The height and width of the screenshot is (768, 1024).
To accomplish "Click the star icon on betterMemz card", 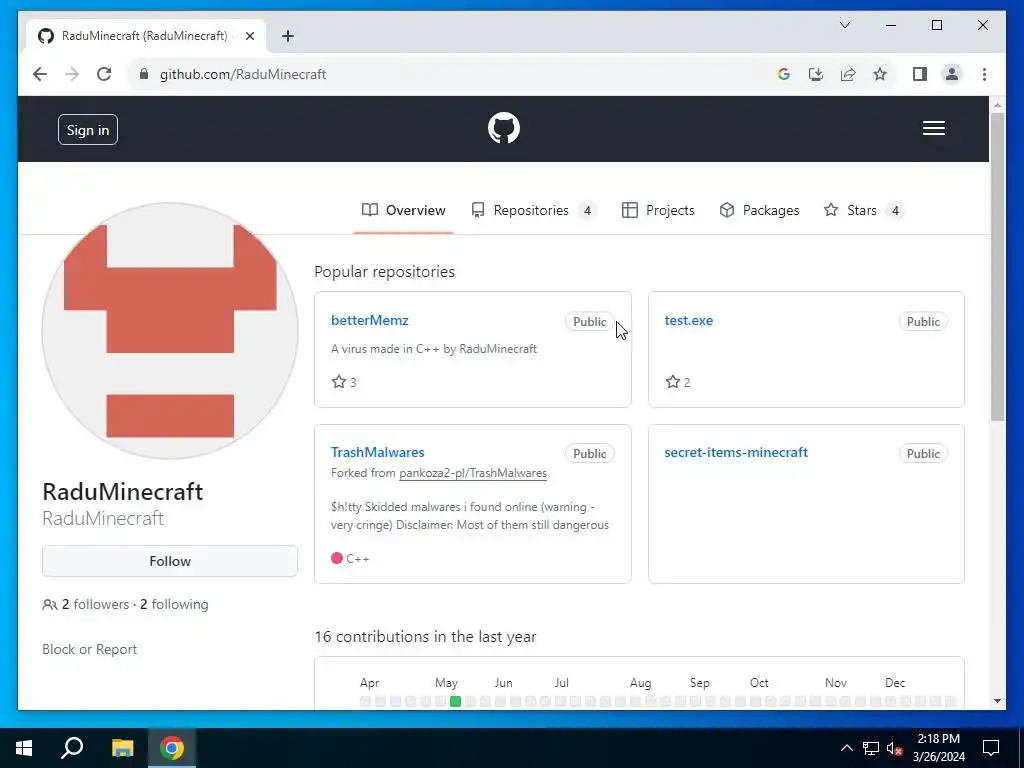I will point(338,381).
